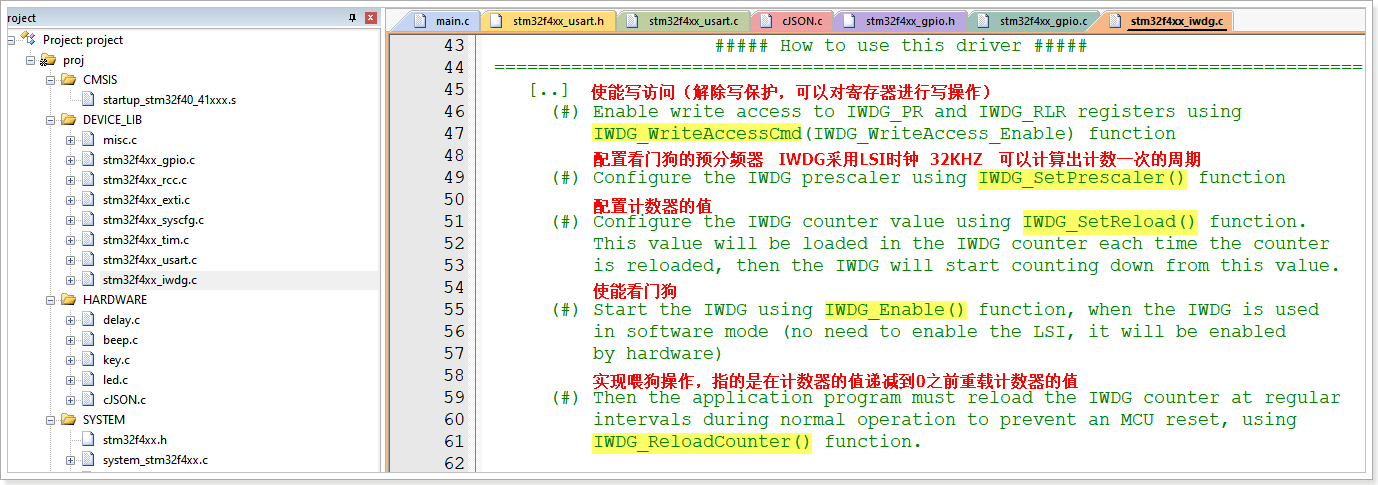Expand delay.c dependencies
1378x485 pixels.
tap(71, 320)
